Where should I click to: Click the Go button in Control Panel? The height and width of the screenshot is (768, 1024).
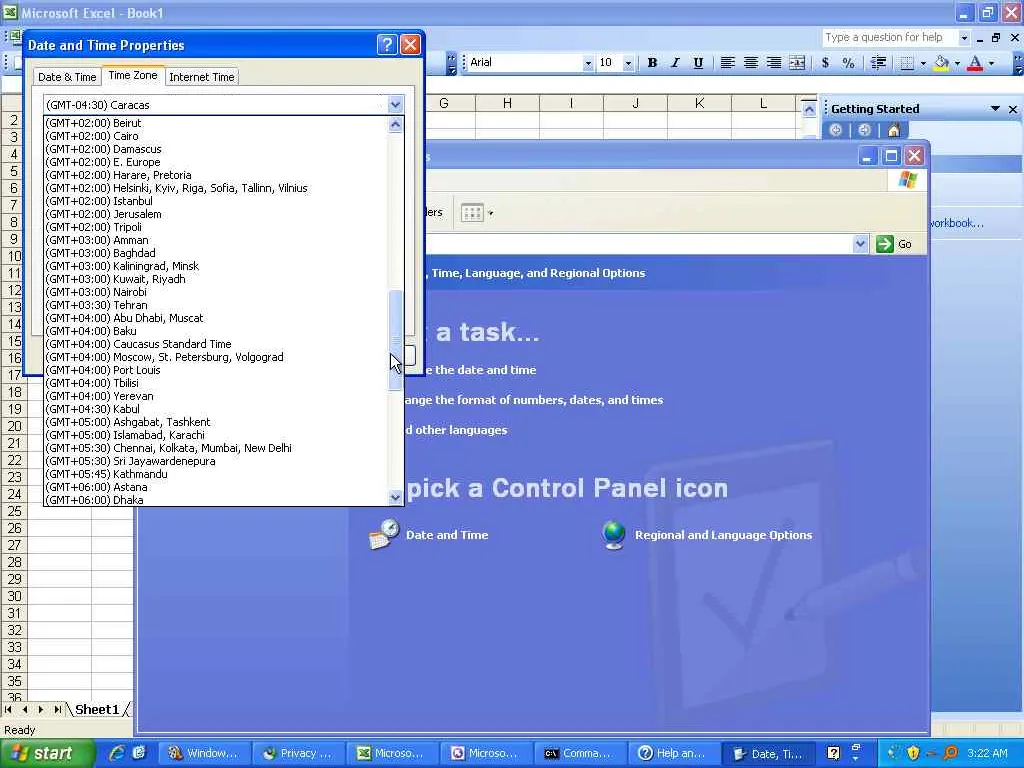(895, 244)
